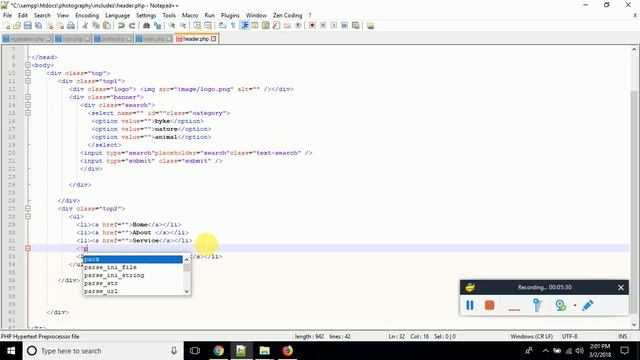The image size is (640, 360).
Task: Undo the last edit via toolbar
Action: point(121,25)
